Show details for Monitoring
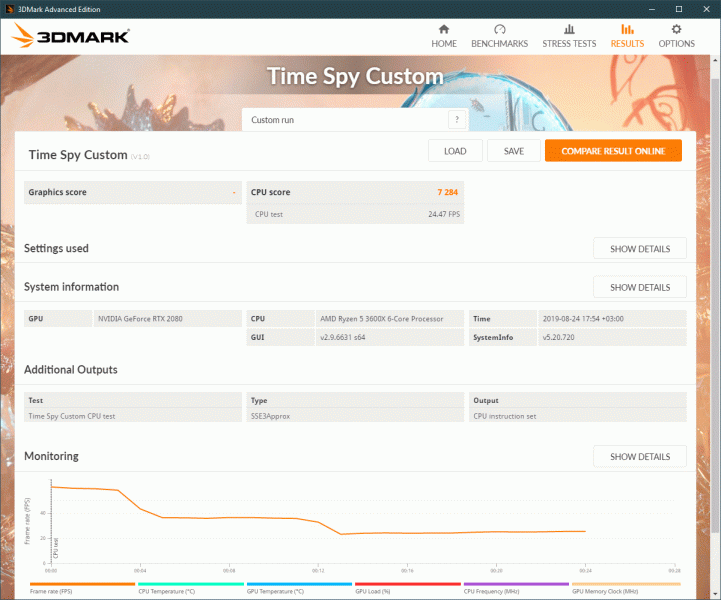This screenshot has height=600, width=721. click(x=640, y=457)
